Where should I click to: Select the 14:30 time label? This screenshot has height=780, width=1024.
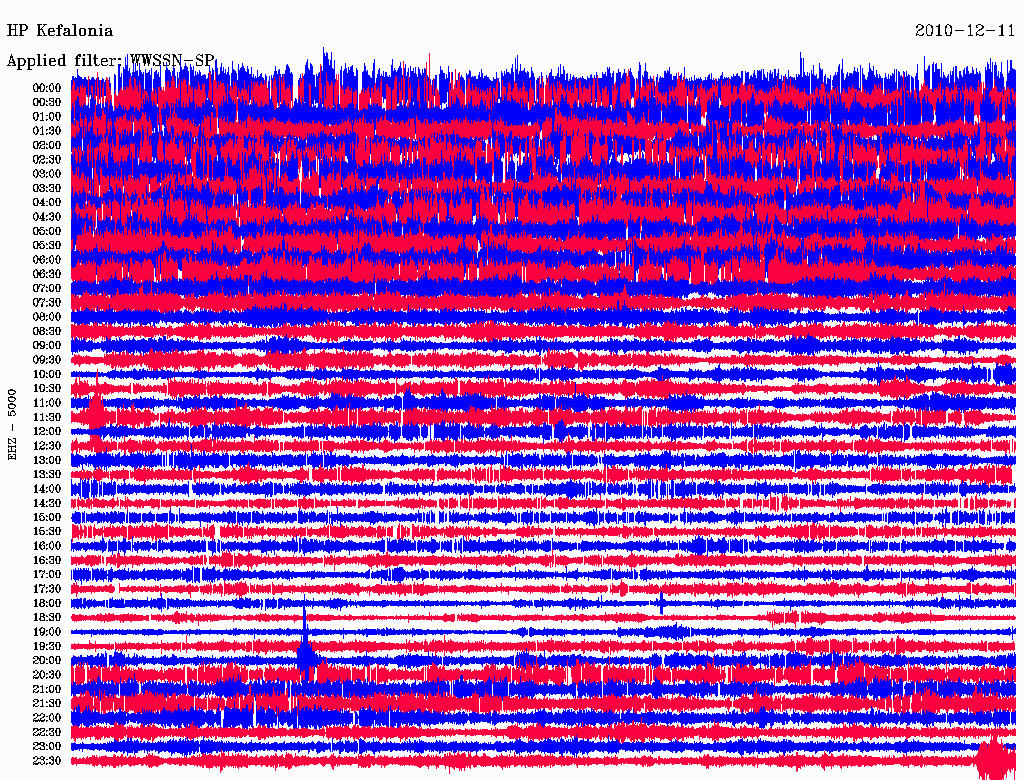pos(47,504)
